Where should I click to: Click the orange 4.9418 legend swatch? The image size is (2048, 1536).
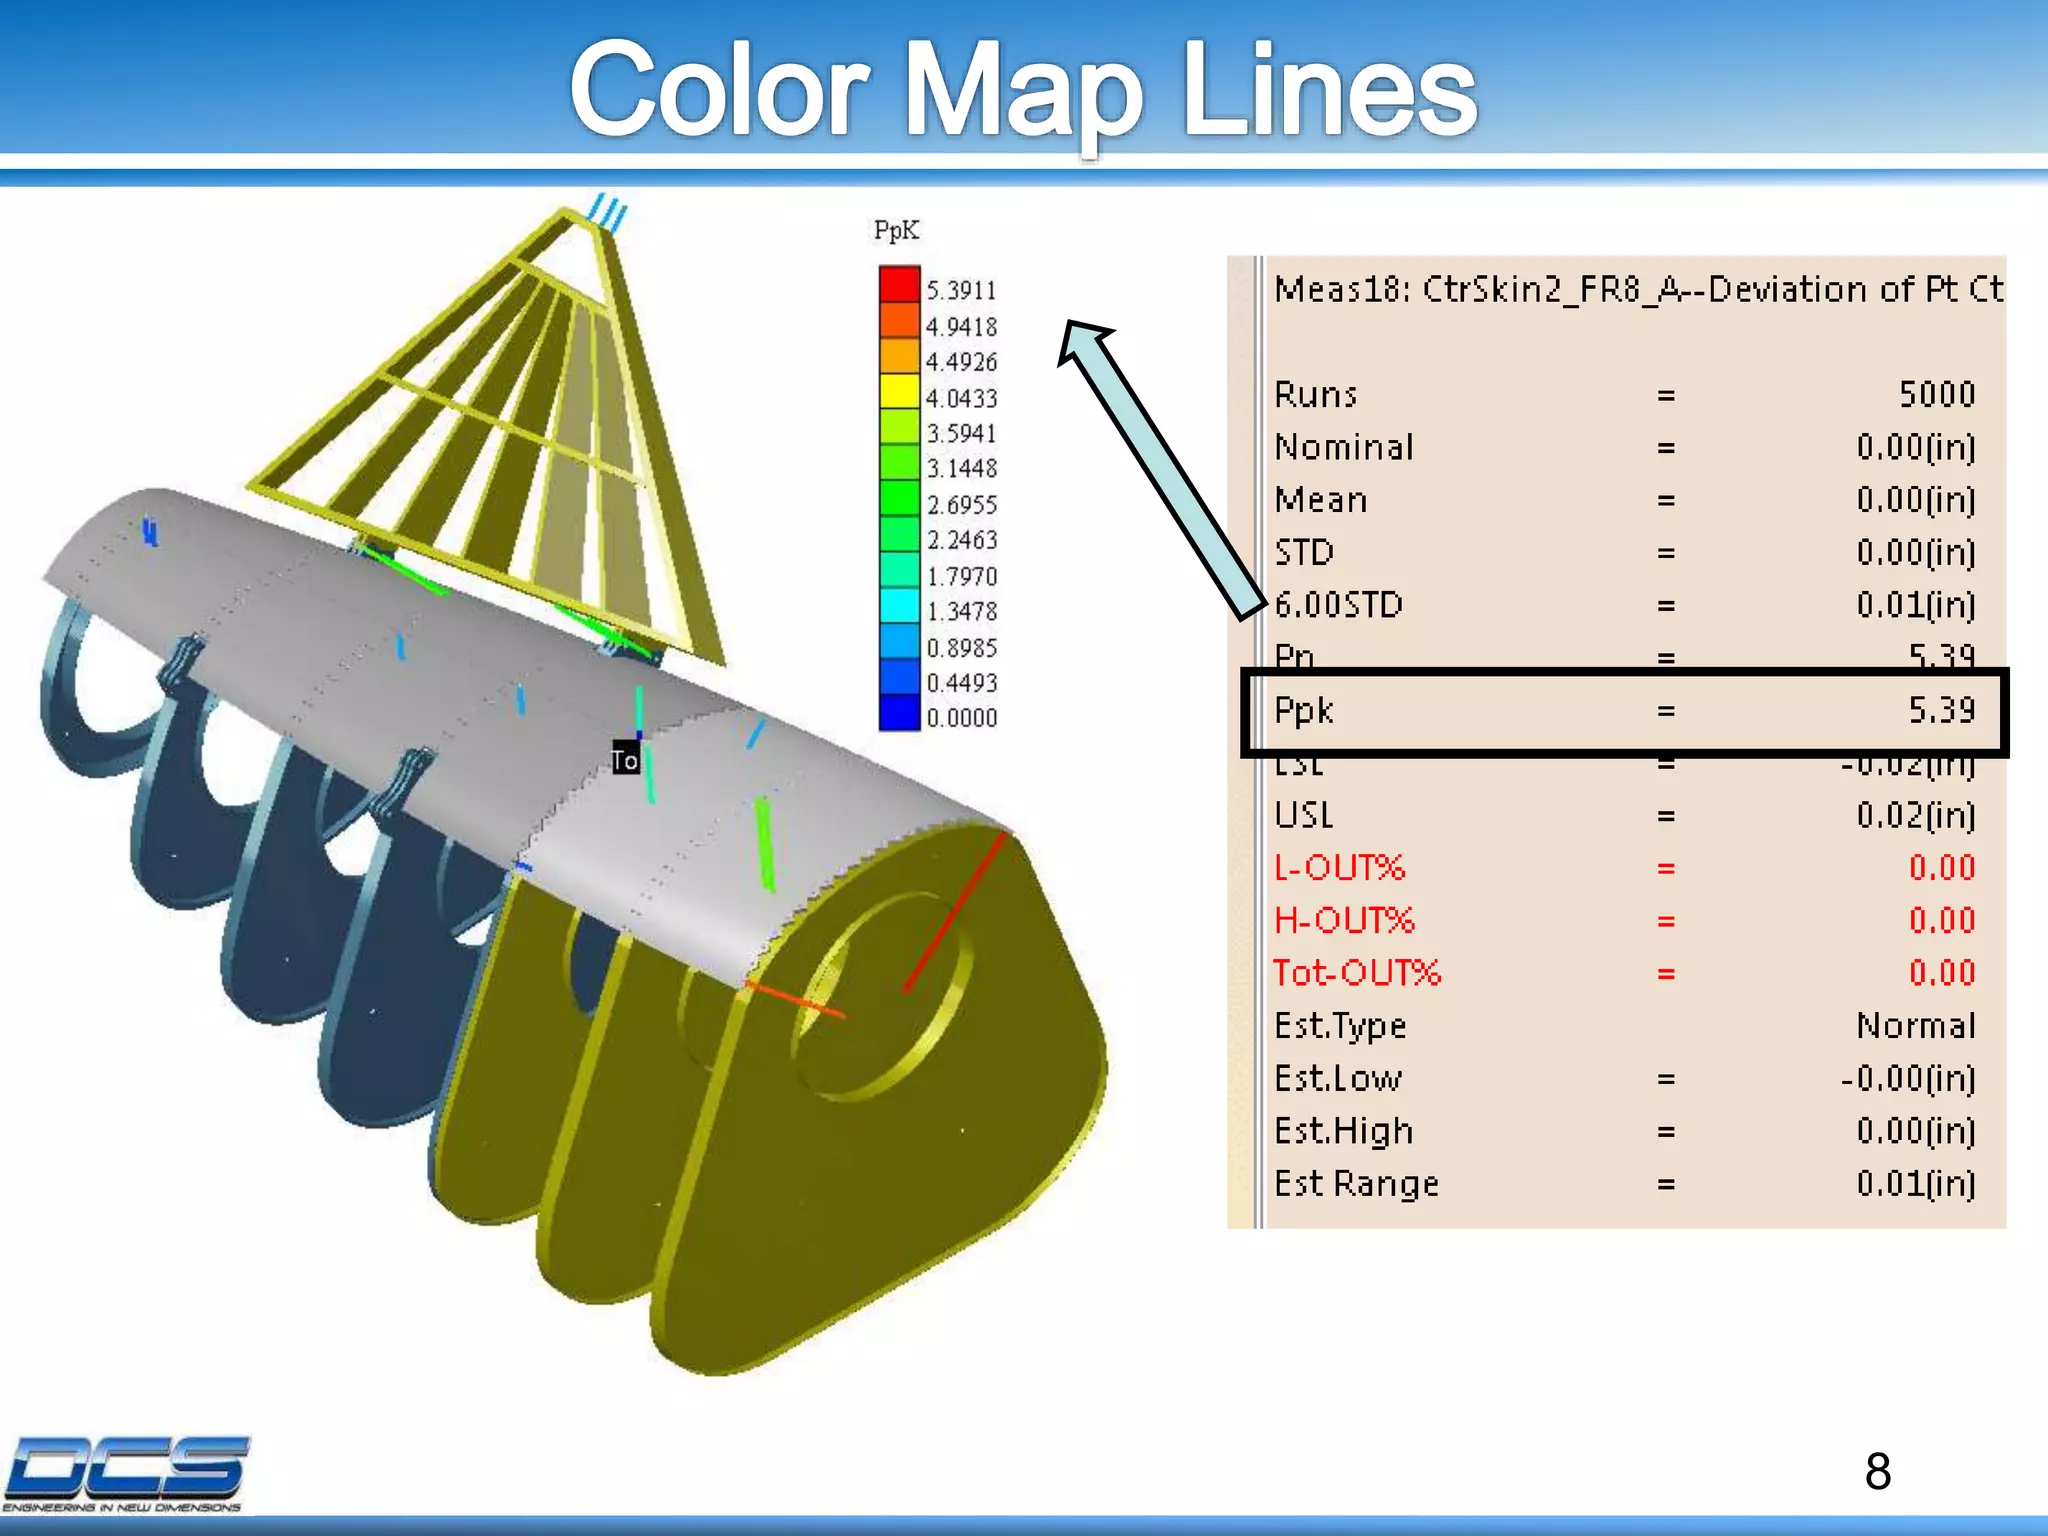[x=898, y=320]
